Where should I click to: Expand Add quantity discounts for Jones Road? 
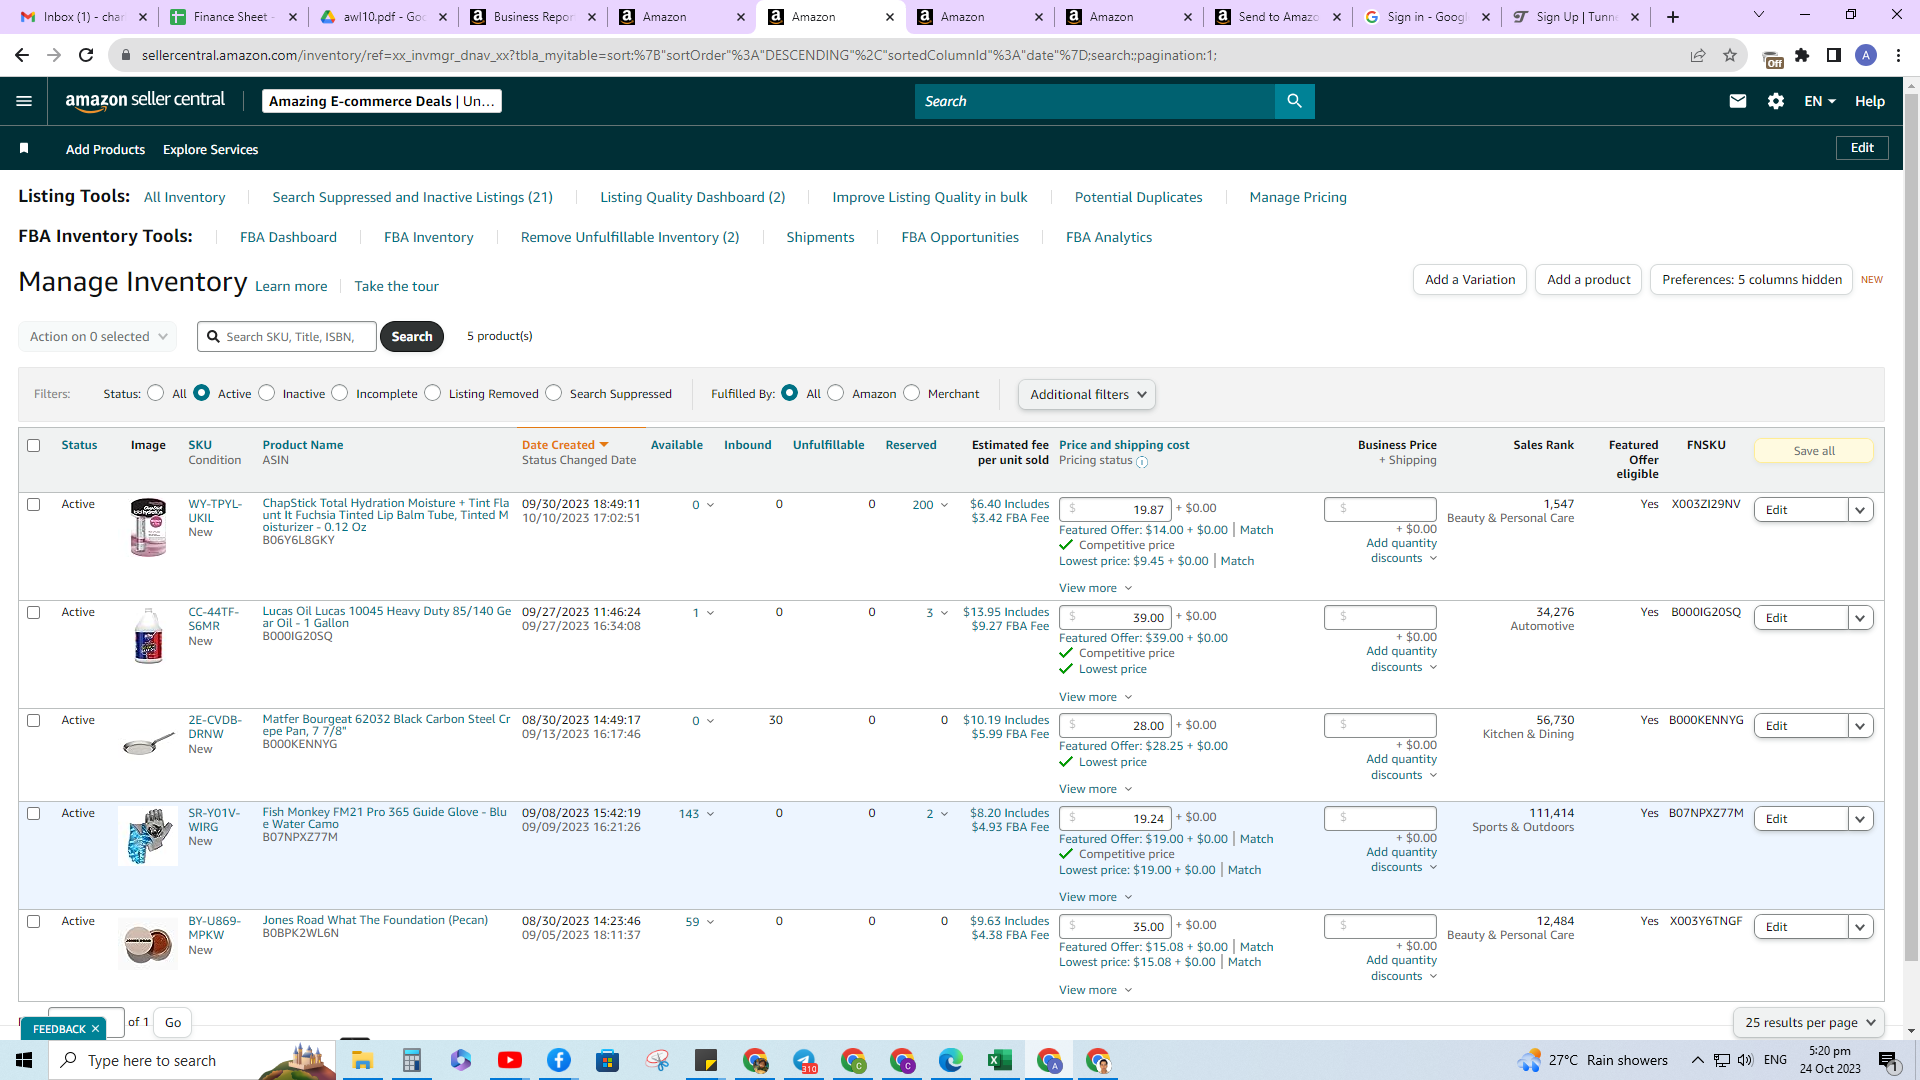pos(1401,968)
